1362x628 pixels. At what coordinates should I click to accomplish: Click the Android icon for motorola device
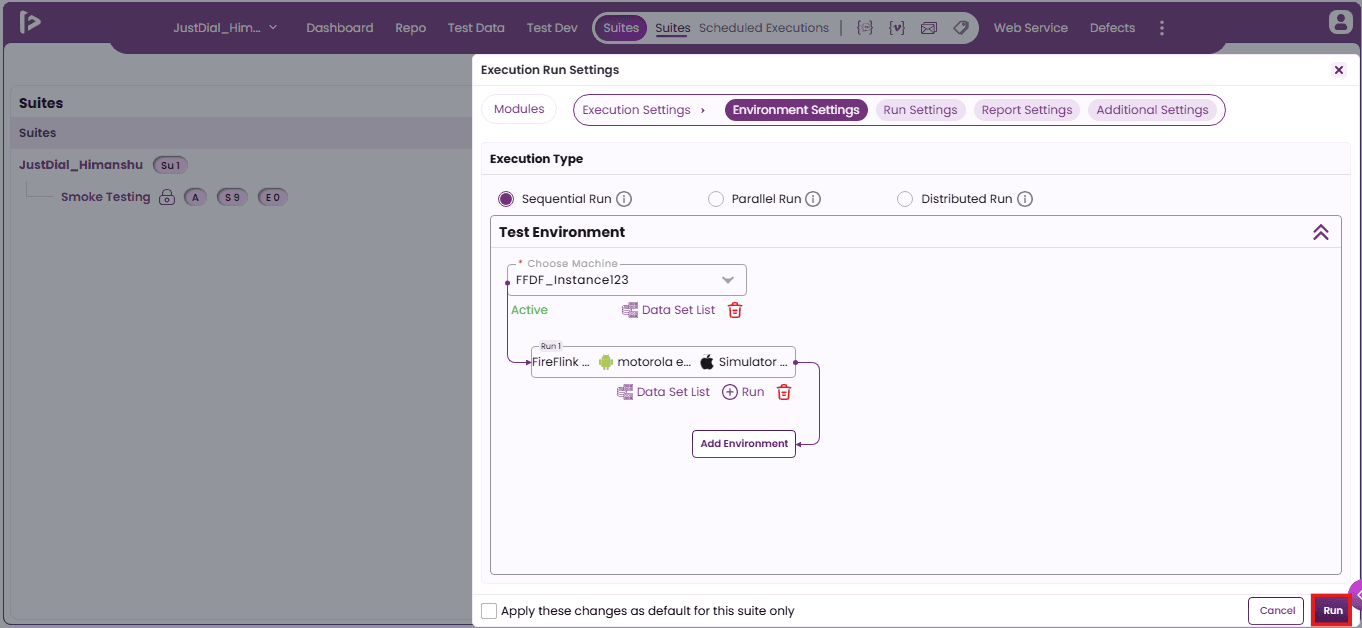(x=606, y=362)
